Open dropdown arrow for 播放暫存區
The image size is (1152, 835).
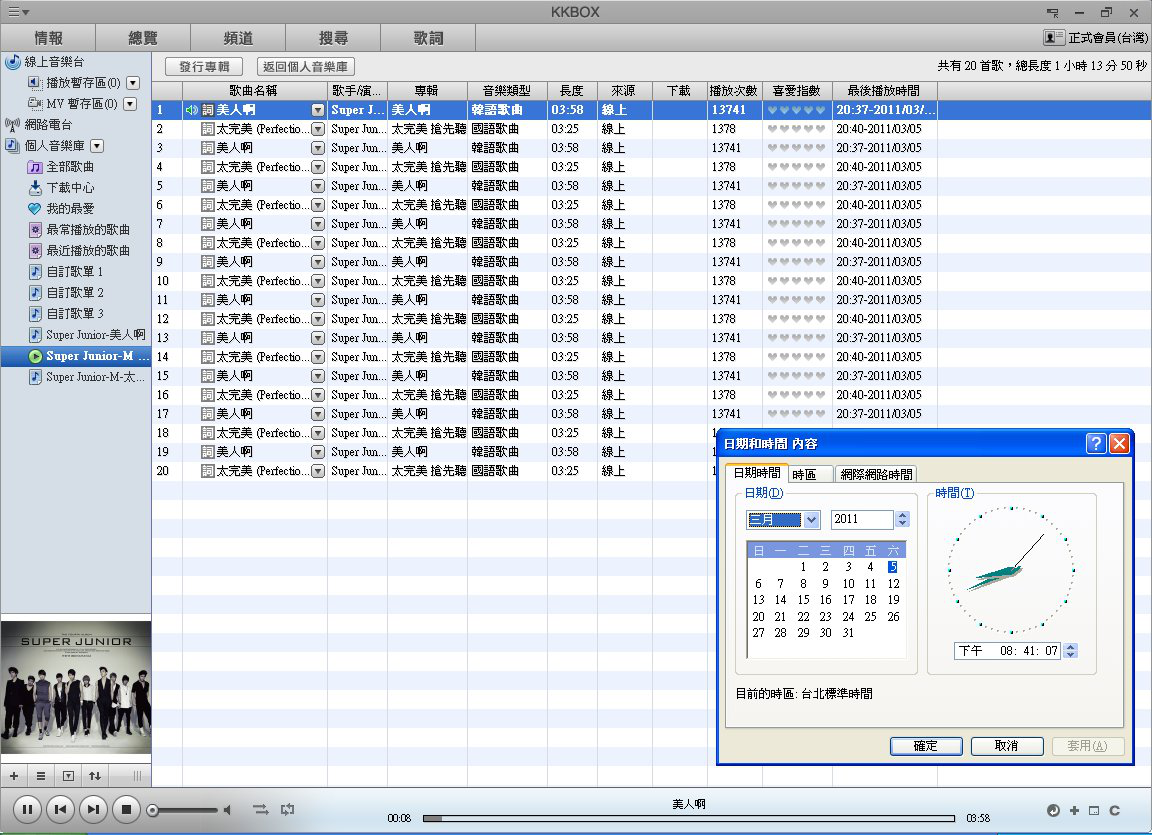133,83
